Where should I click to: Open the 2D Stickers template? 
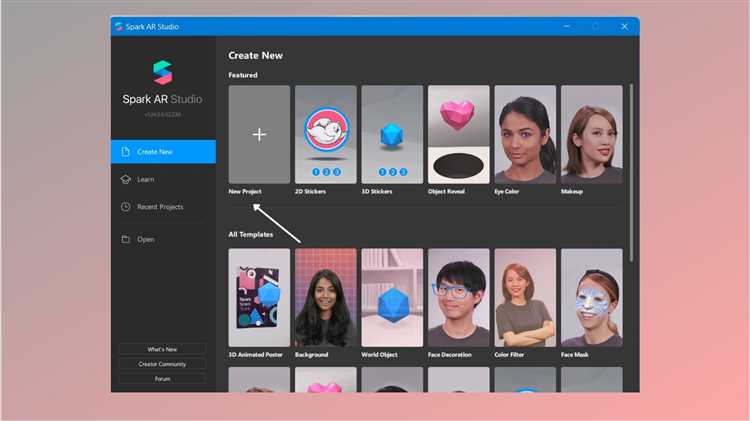(325, 134)
